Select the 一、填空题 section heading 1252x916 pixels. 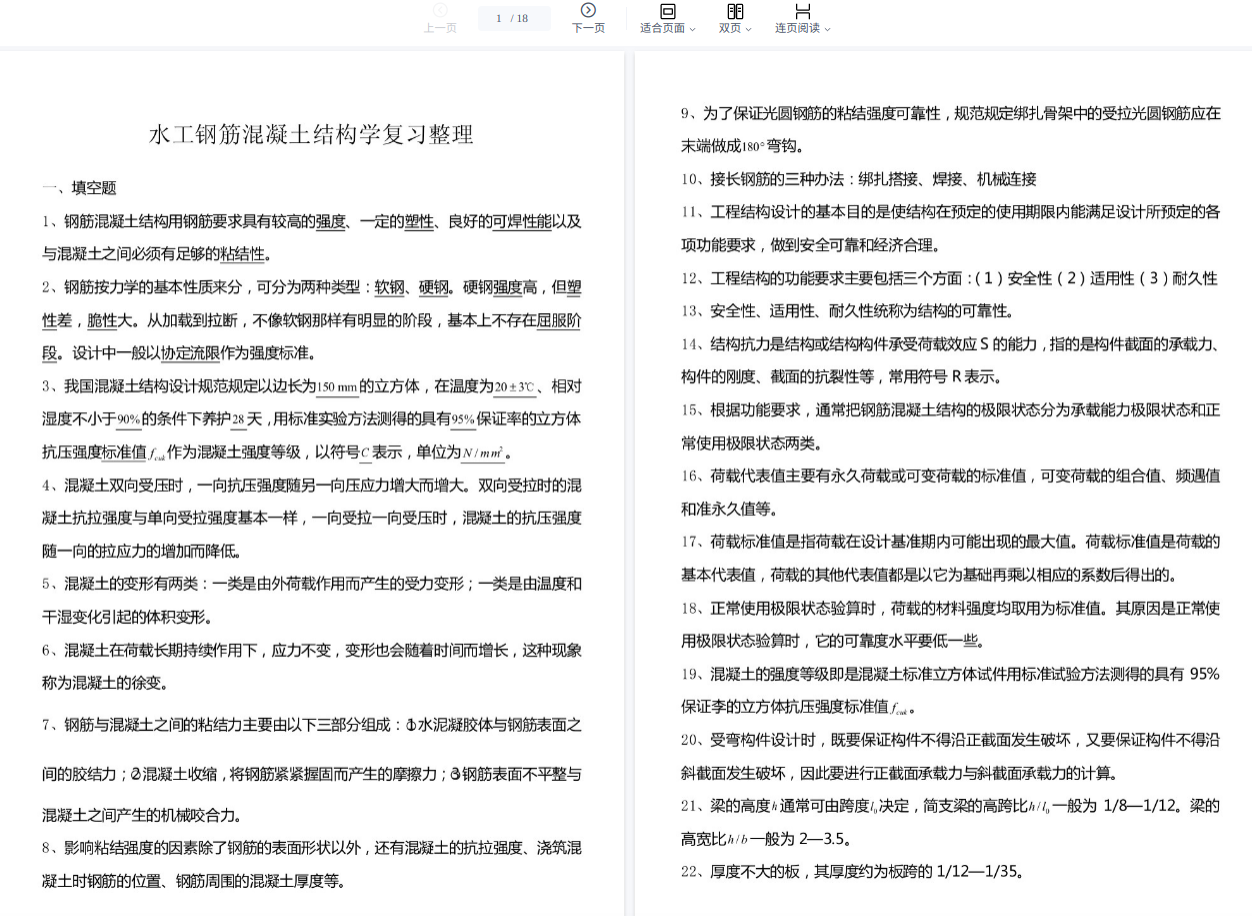tap(79, 188)
